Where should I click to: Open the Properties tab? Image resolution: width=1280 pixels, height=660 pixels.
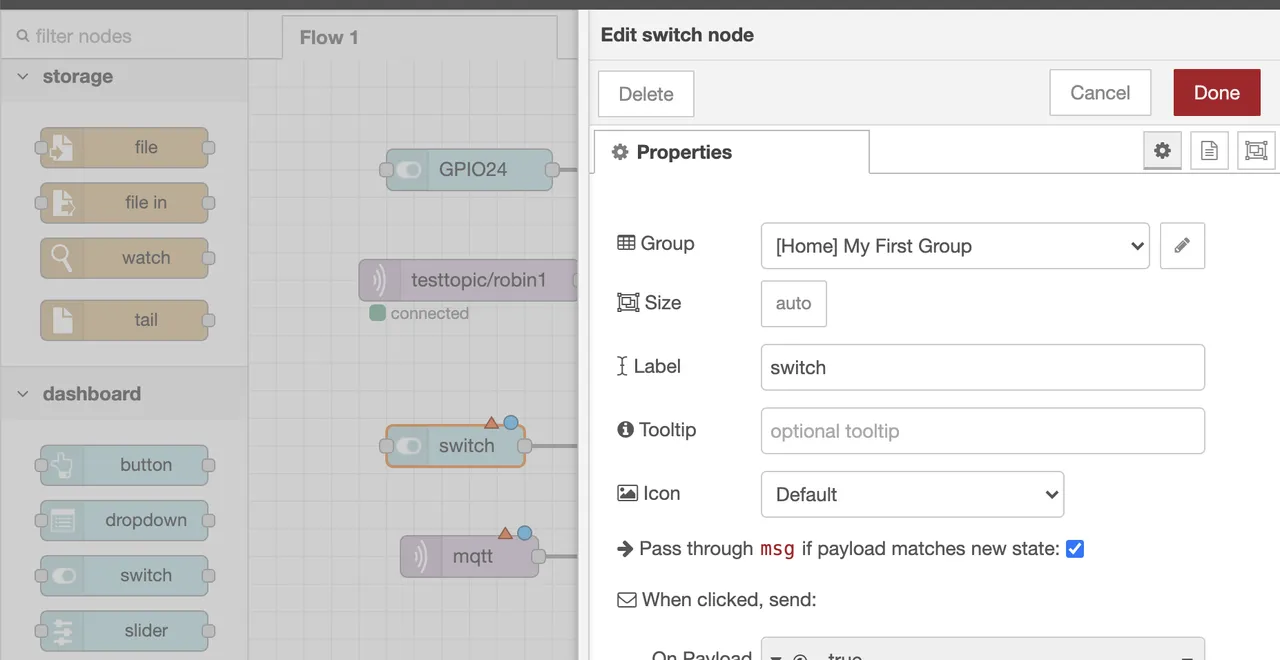[x=731, y=152]
